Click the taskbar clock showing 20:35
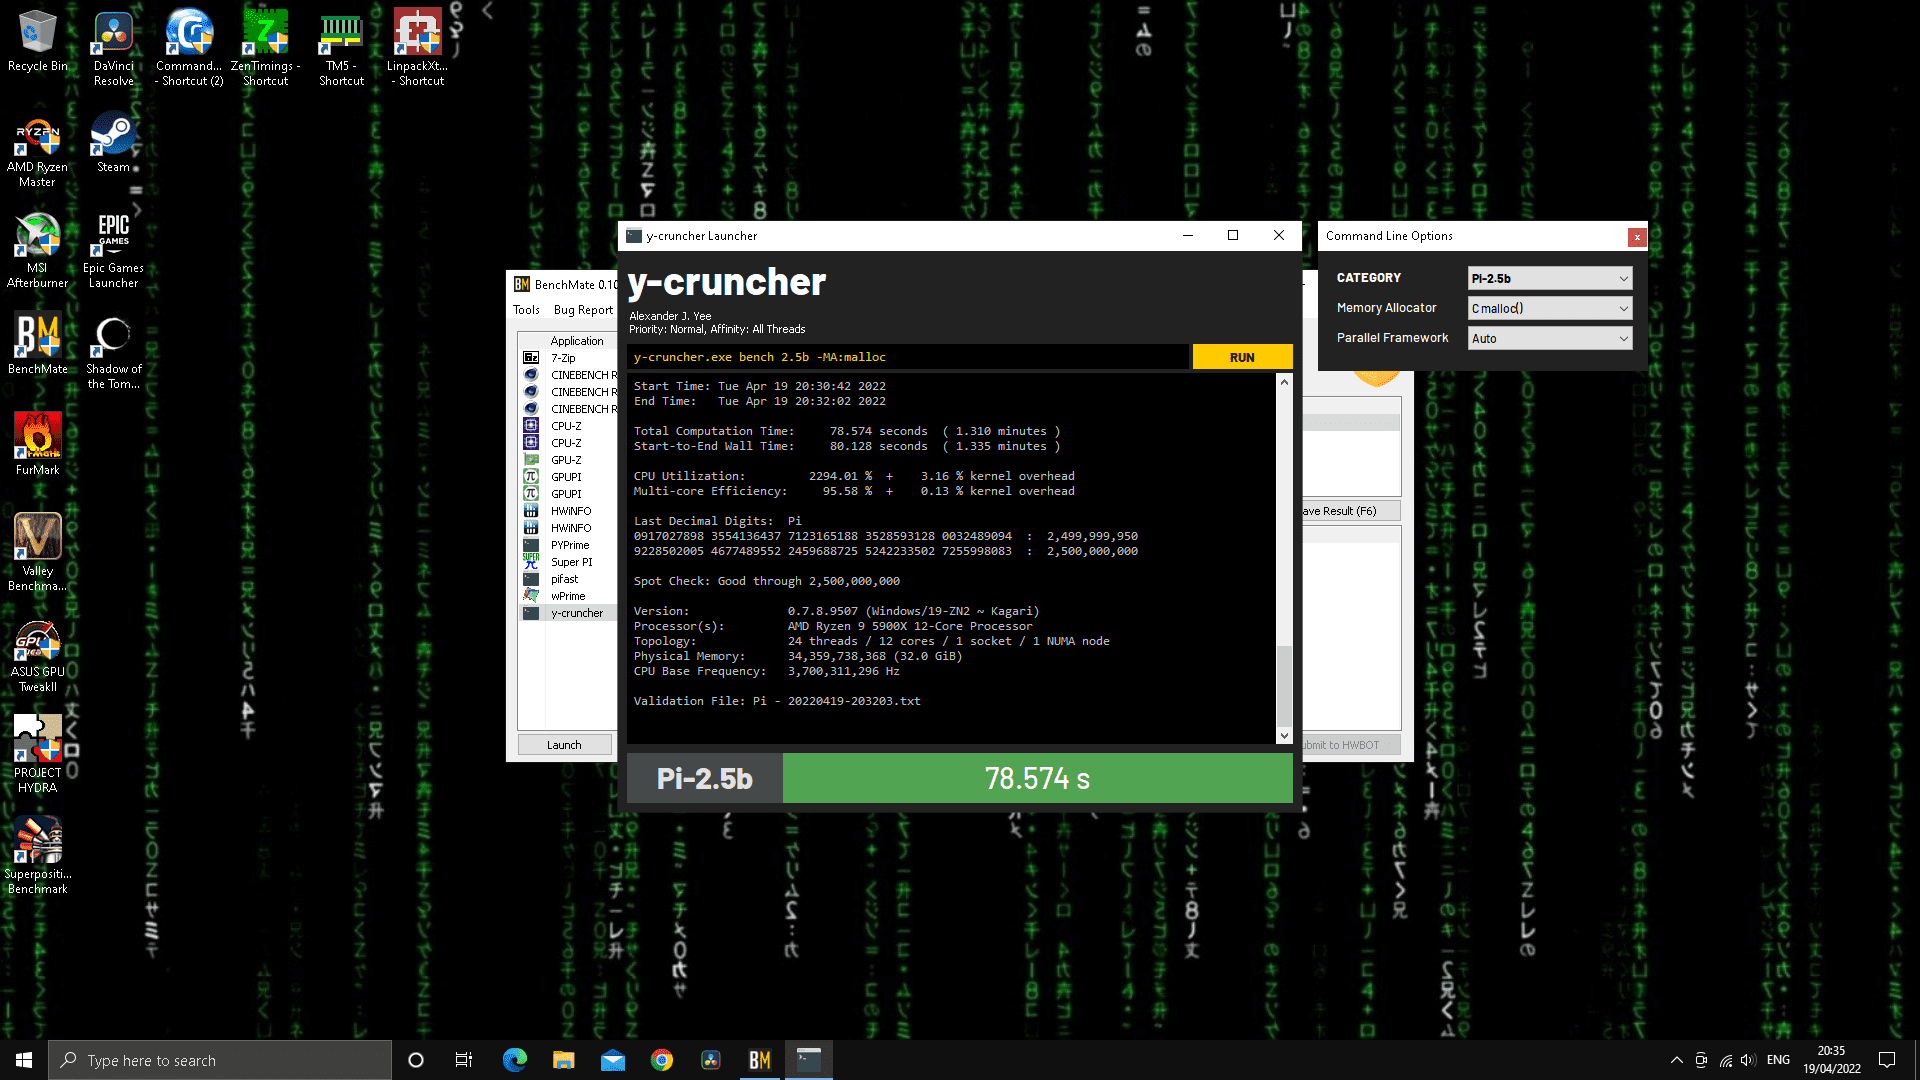Viewport: 1920px width, 1080px height. [x=1832, y=1060]
